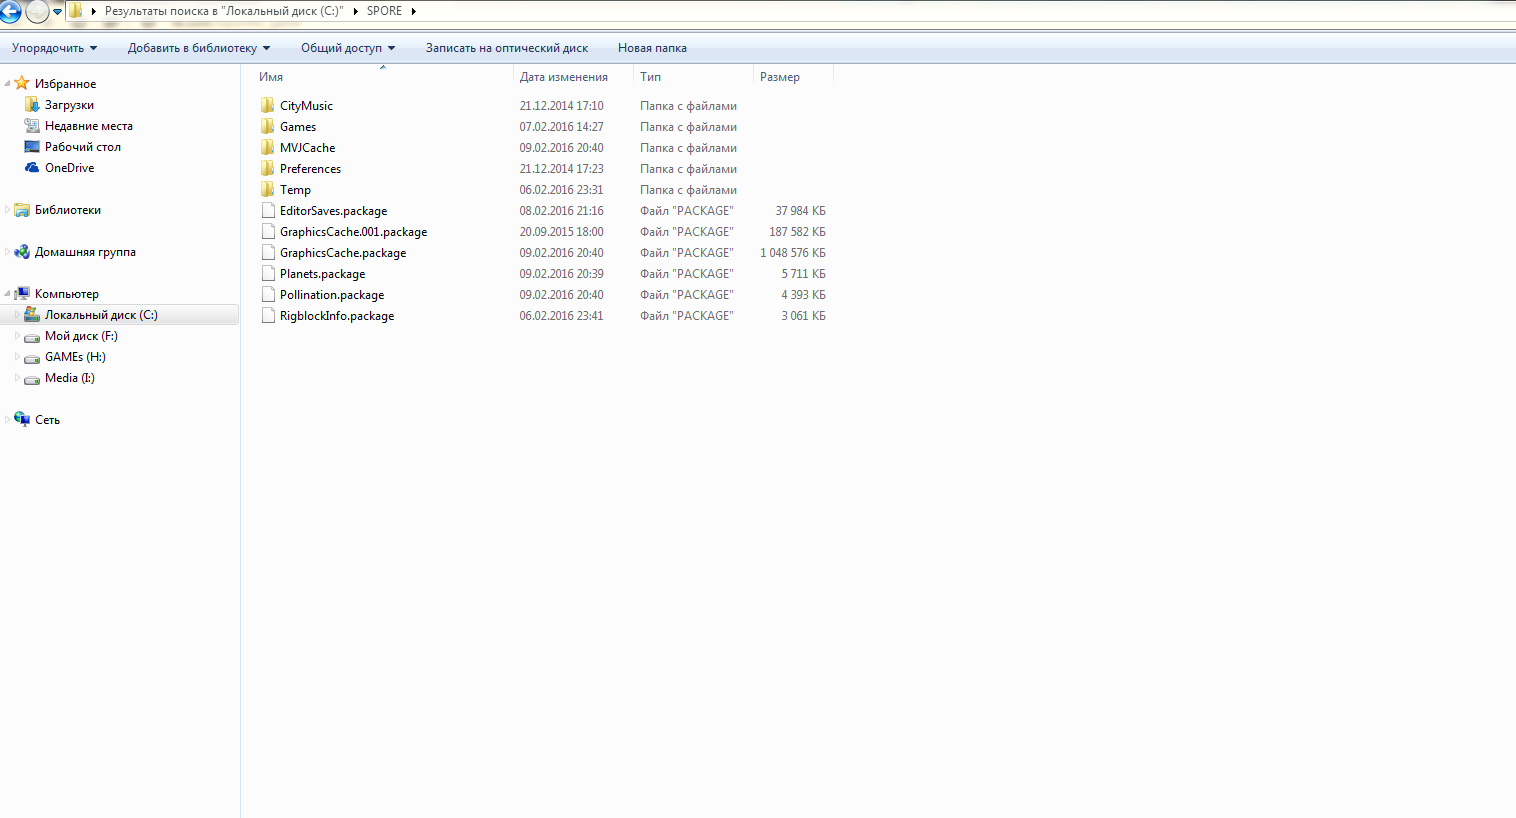Select the Planets.package file name

point(322,274)
